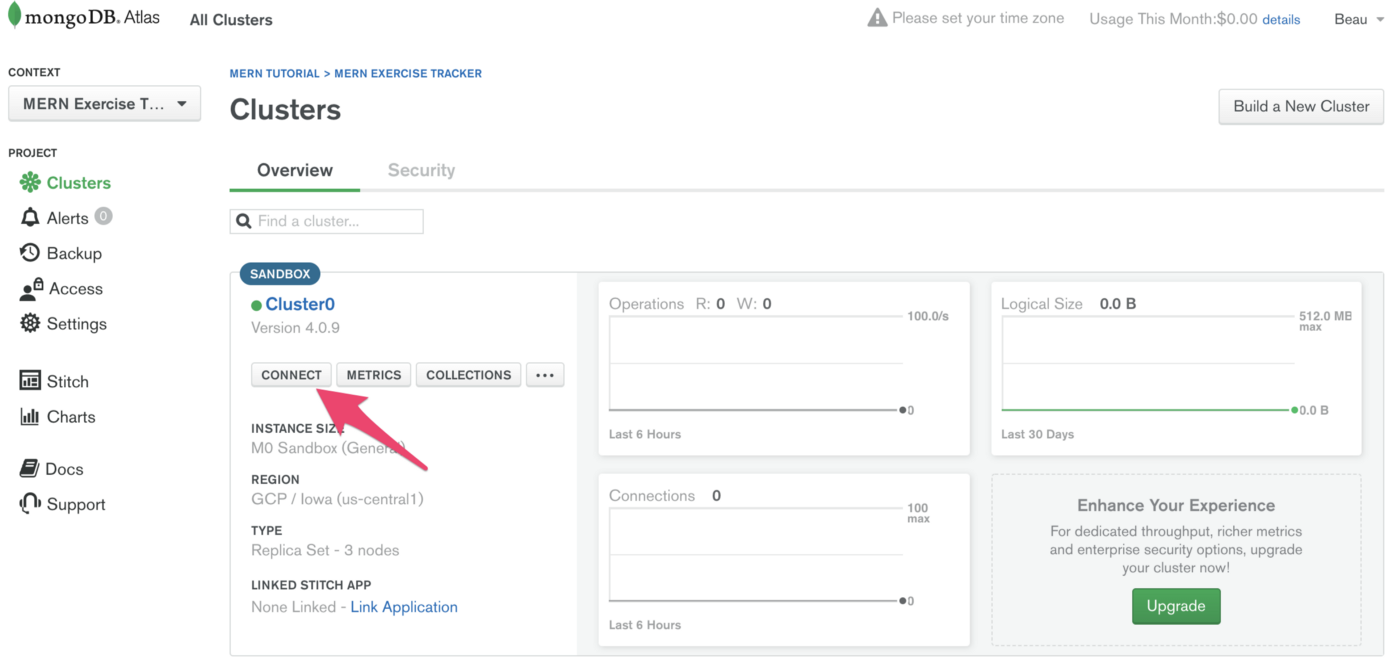Click 'Enhance Your Experience' heading
Image resolution: width=1400 pixels, height=663 pixels.
pyautogui.click(x=1176, y=506)
